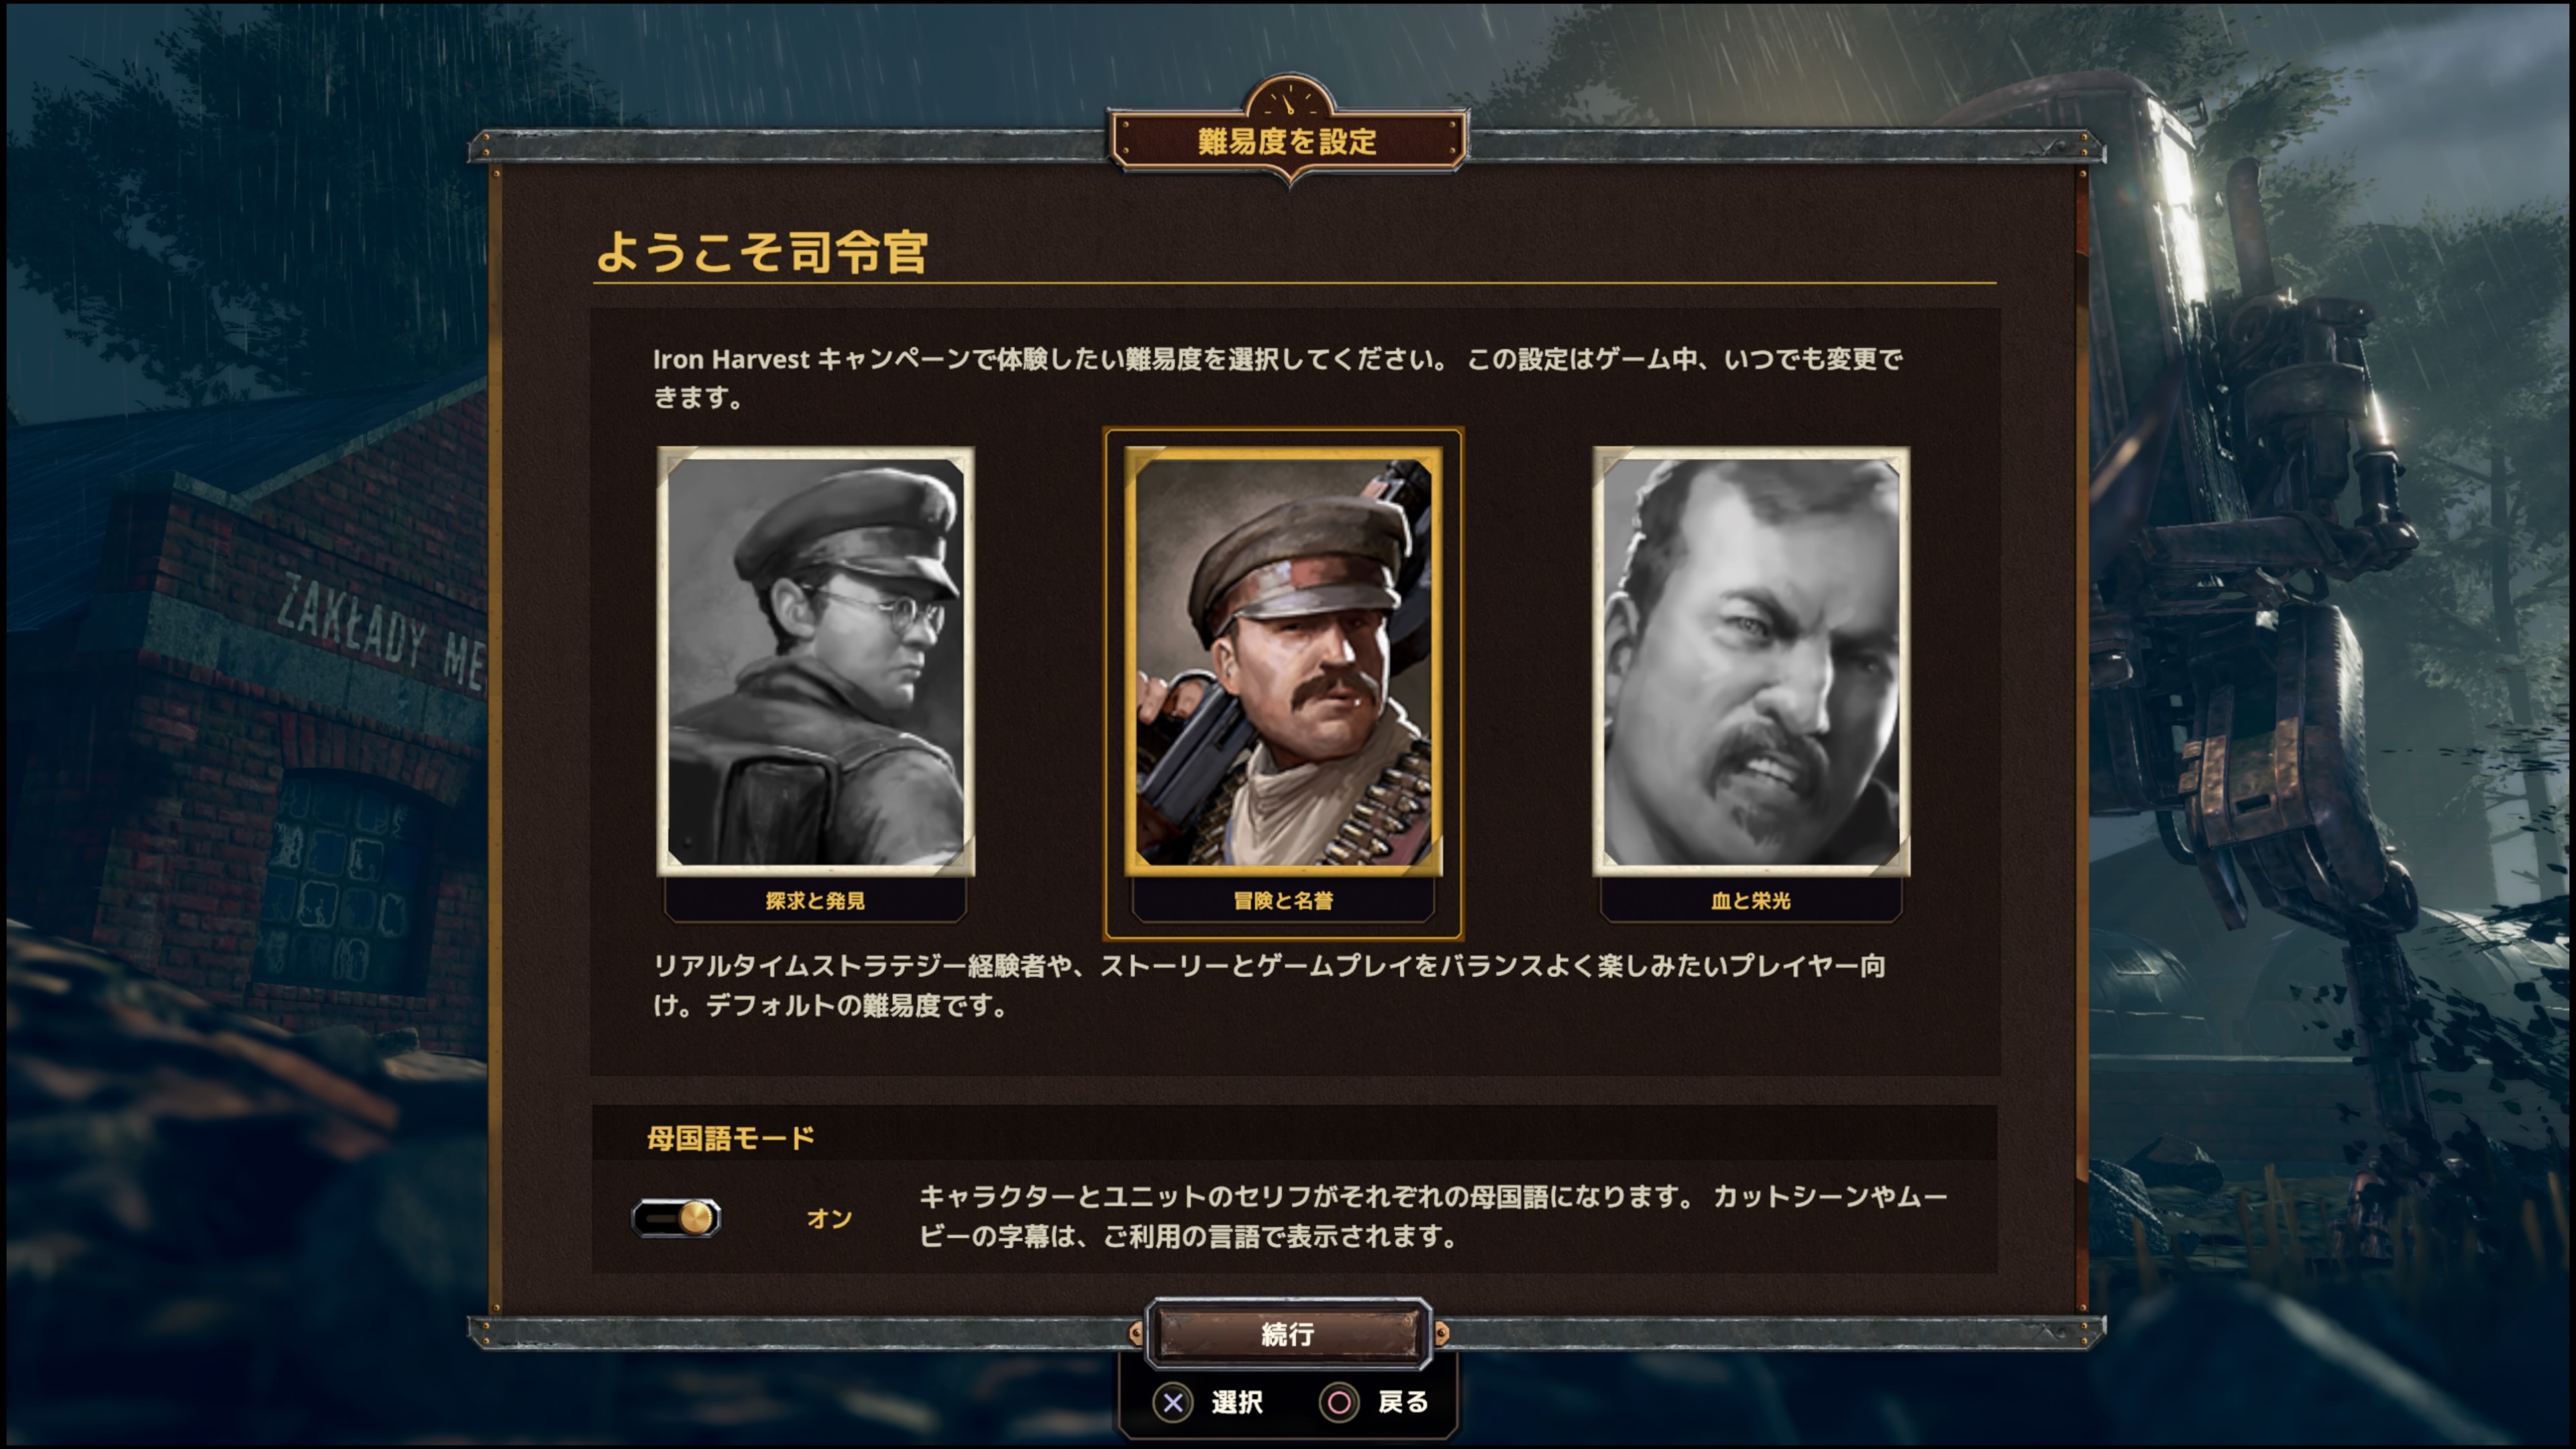Click the cross button icon beside 選択
The height and width of the screenshot is (1449, 2576).
tap(1173, 1403)
